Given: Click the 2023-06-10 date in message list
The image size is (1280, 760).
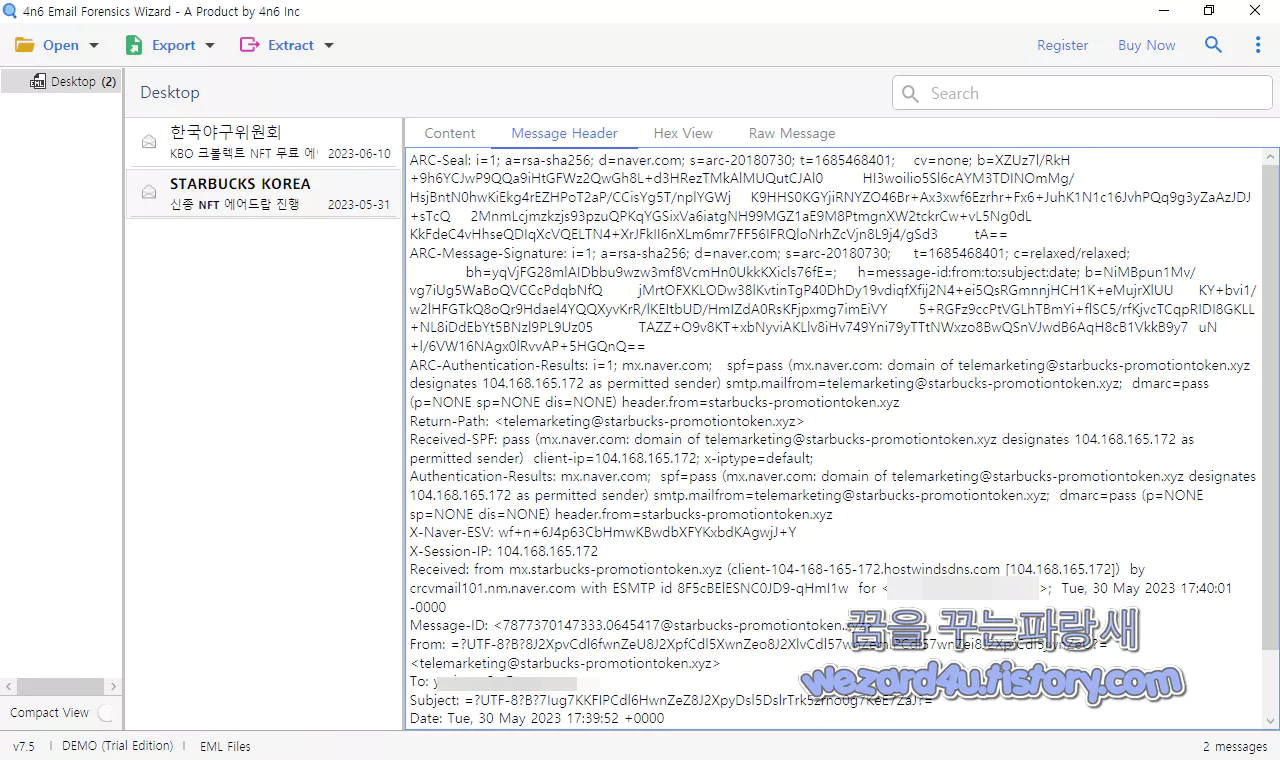Looking at the screenshot, I should point(359,154).
